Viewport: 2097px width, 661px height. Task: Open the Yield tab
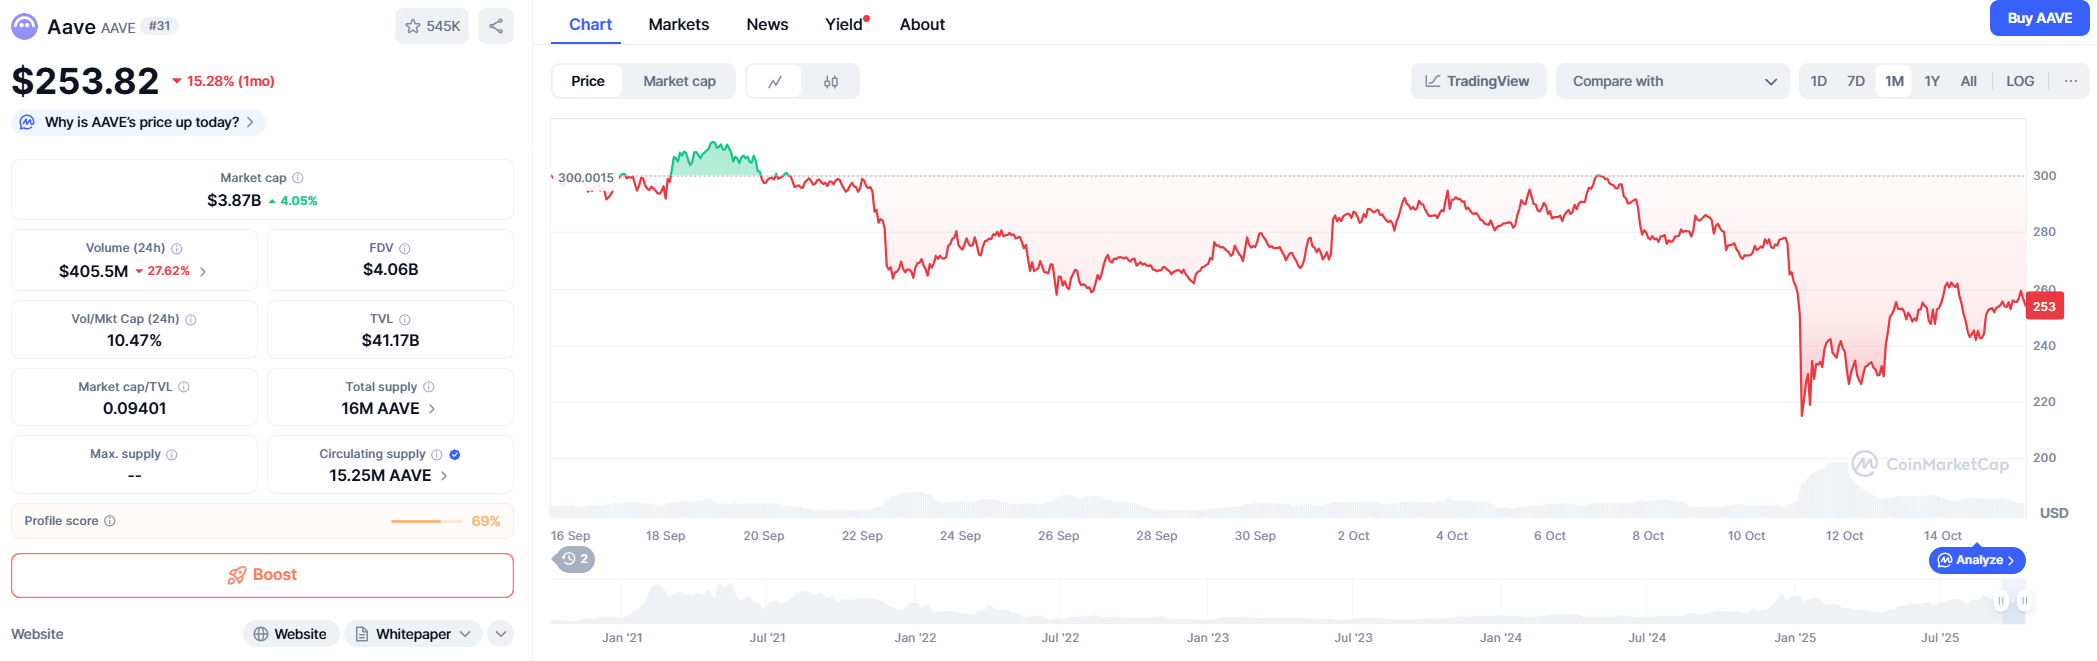(x=846, y=24)
